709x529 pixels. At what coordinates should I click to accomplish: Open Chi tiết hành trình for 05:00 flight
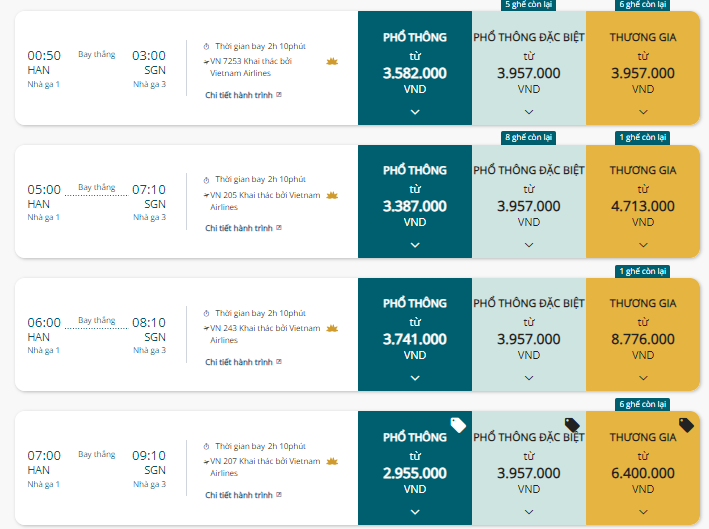(x=243, y=228)
